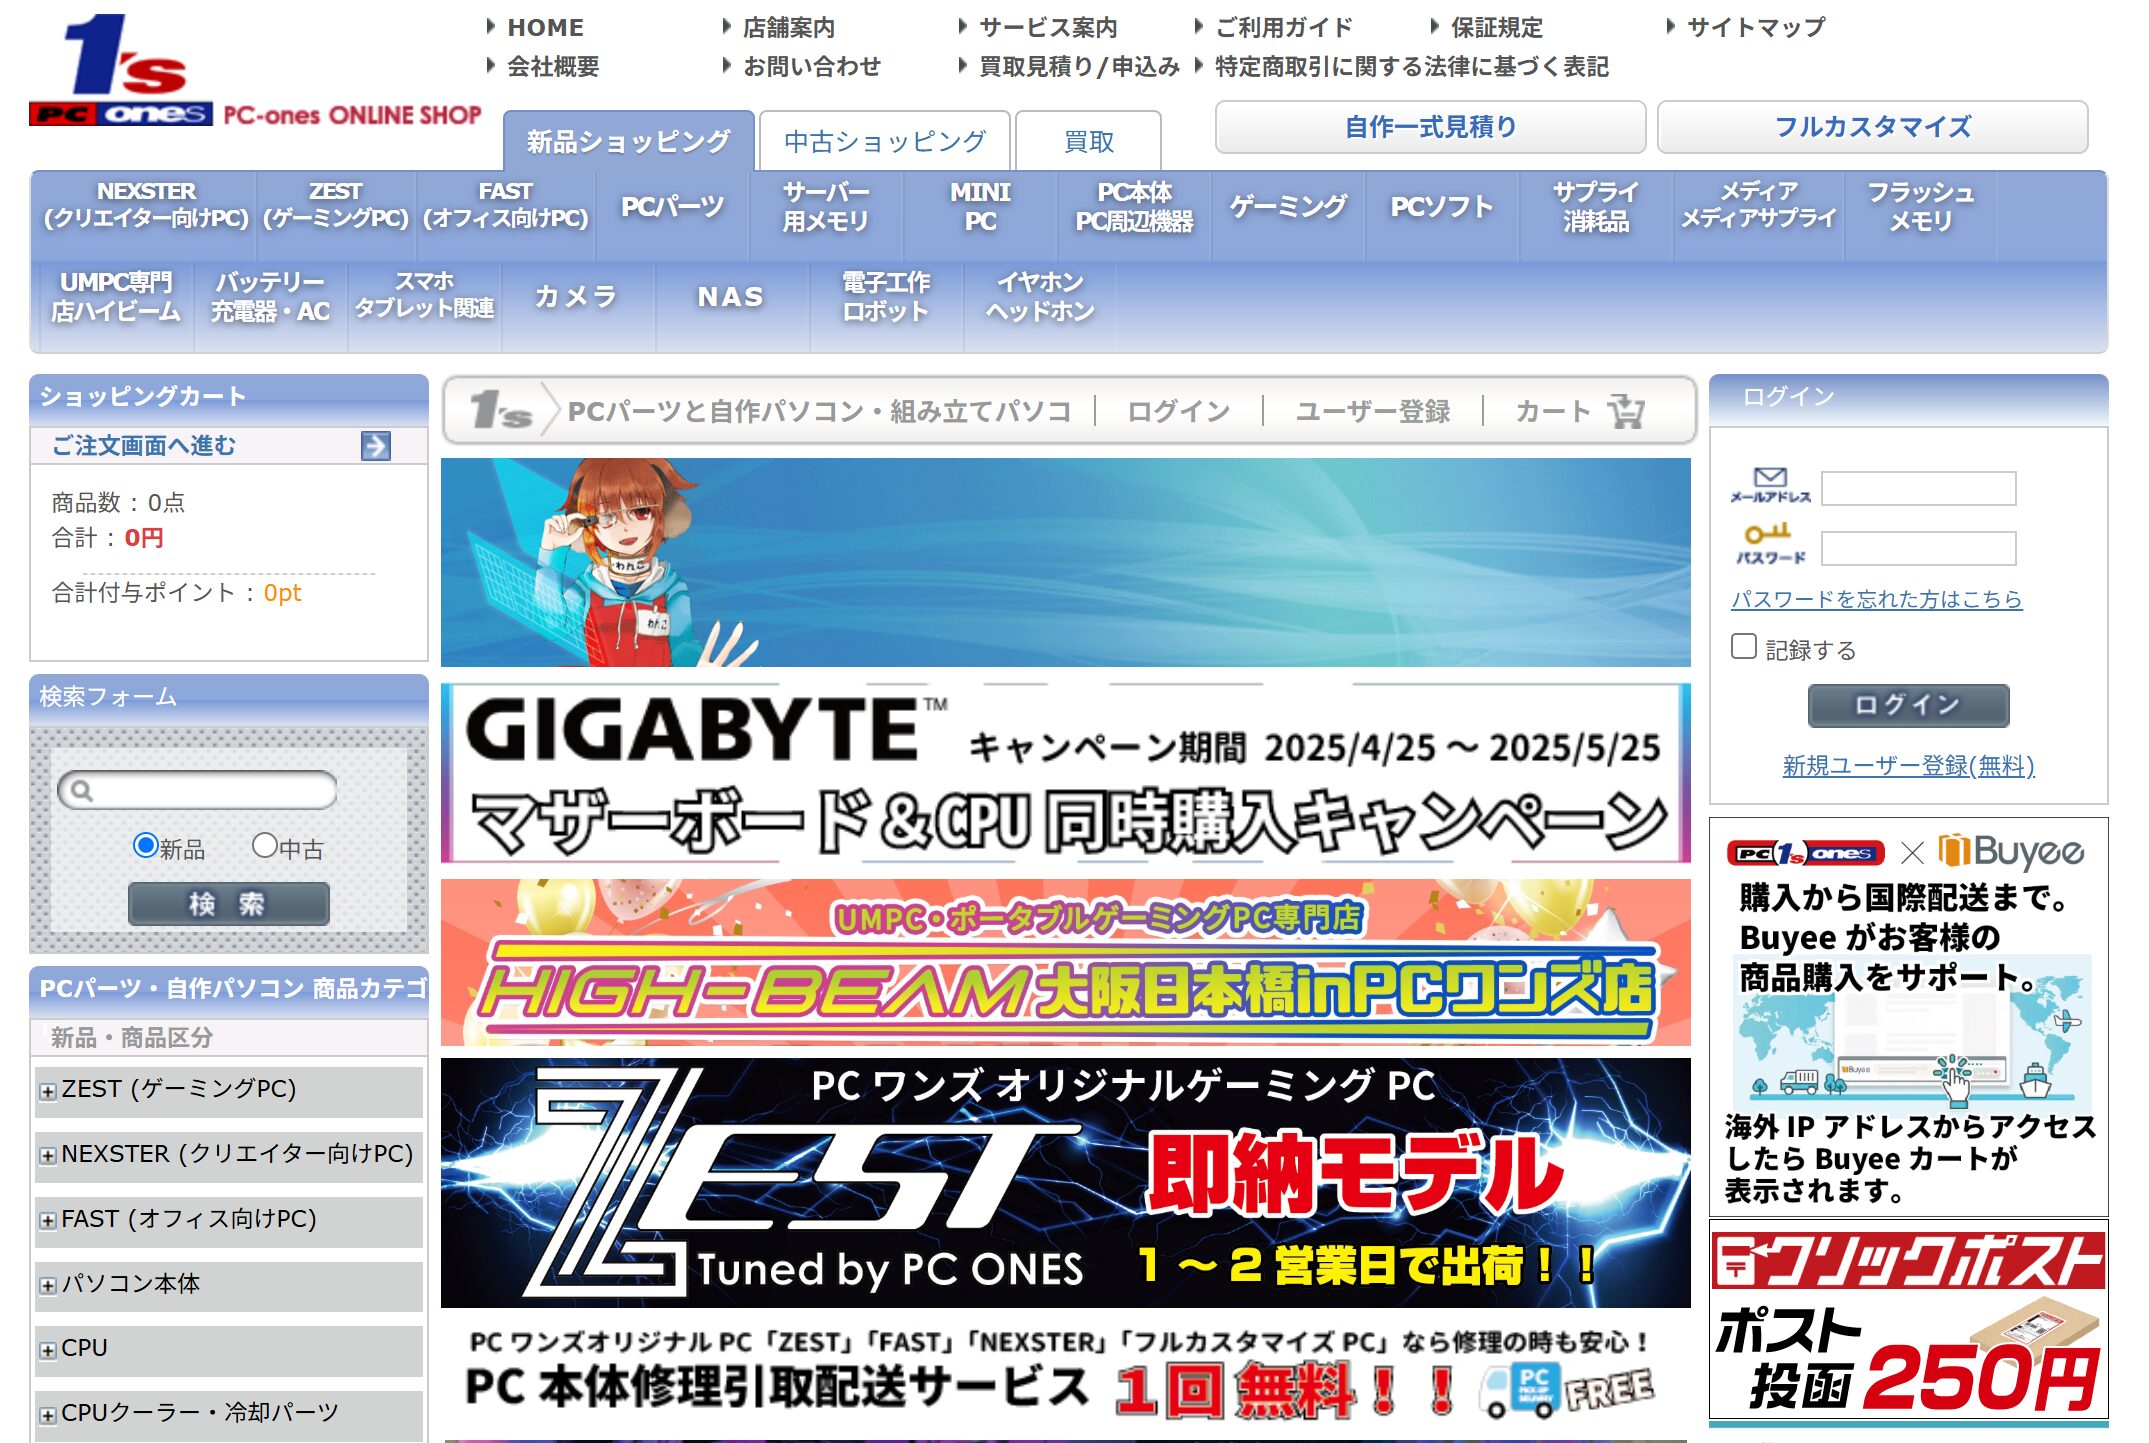Open the 新規ユーザー登録(無料) link
The width and height of the screenshot is (2149, 1443).
[x=1908, y=766]
